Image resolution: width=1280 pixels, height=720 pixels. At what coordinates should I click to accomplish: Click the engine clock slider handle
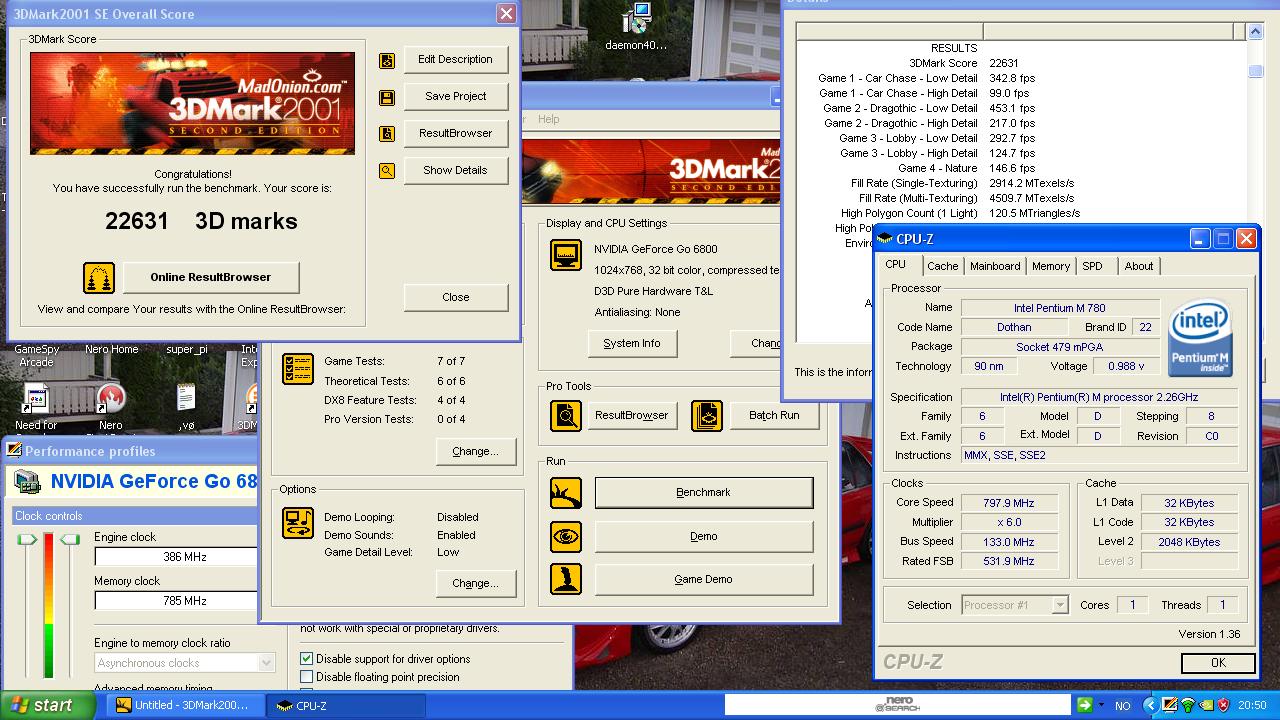27,540
